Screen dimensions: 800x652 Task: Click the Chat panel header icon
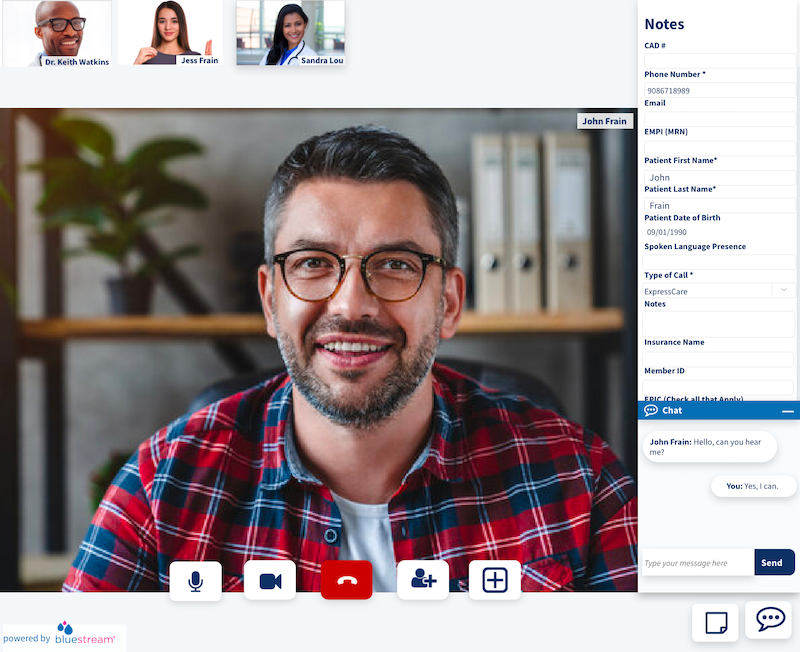click(x=651, y=411)
